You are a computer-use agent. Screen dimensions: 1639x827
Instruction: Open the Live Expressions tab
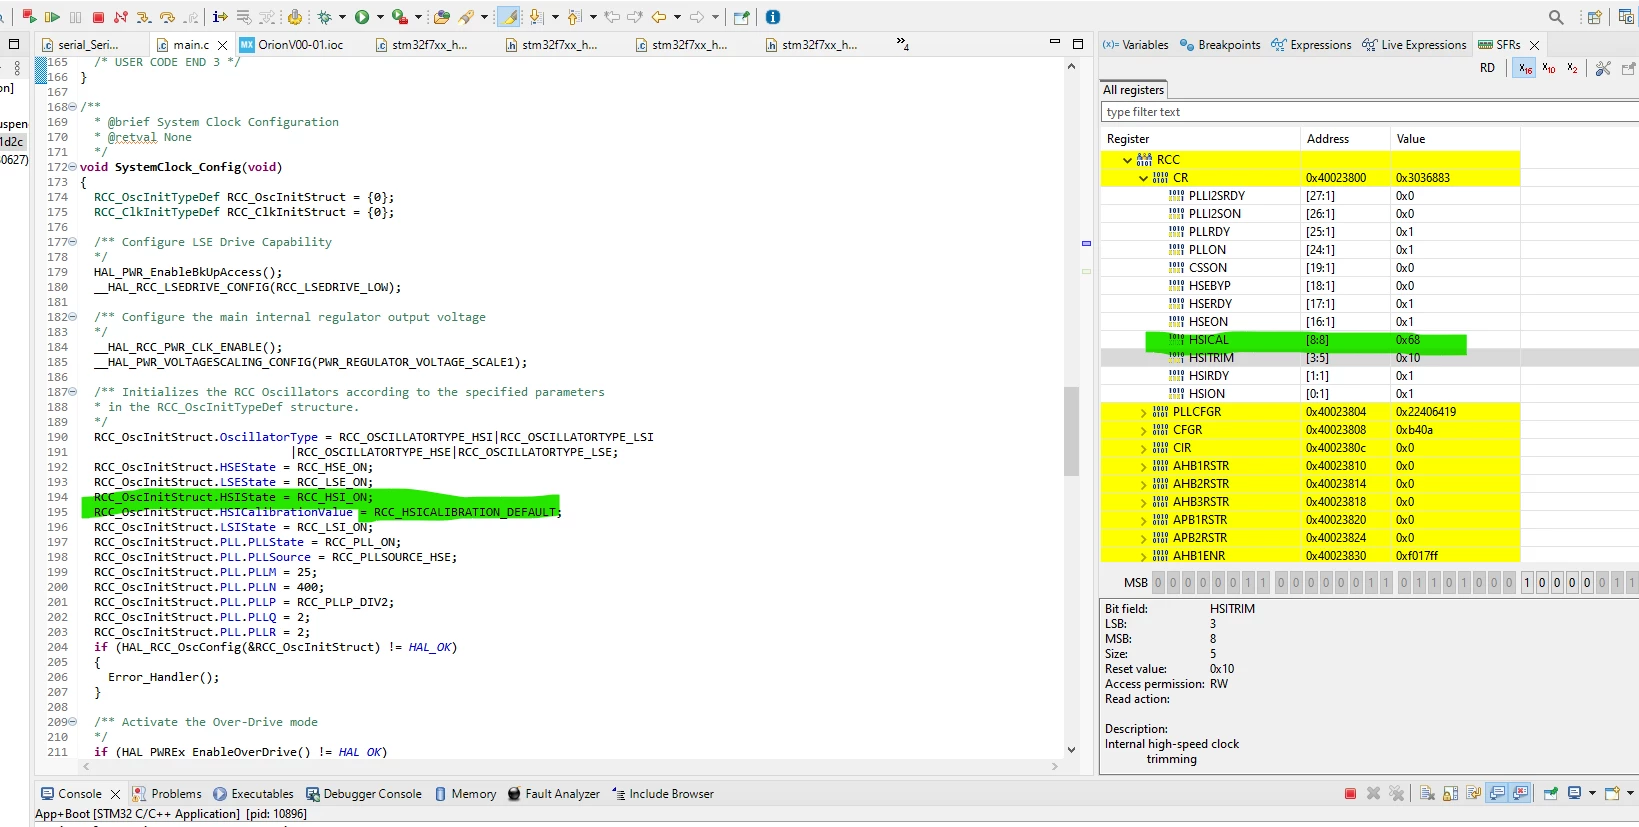1414,45
